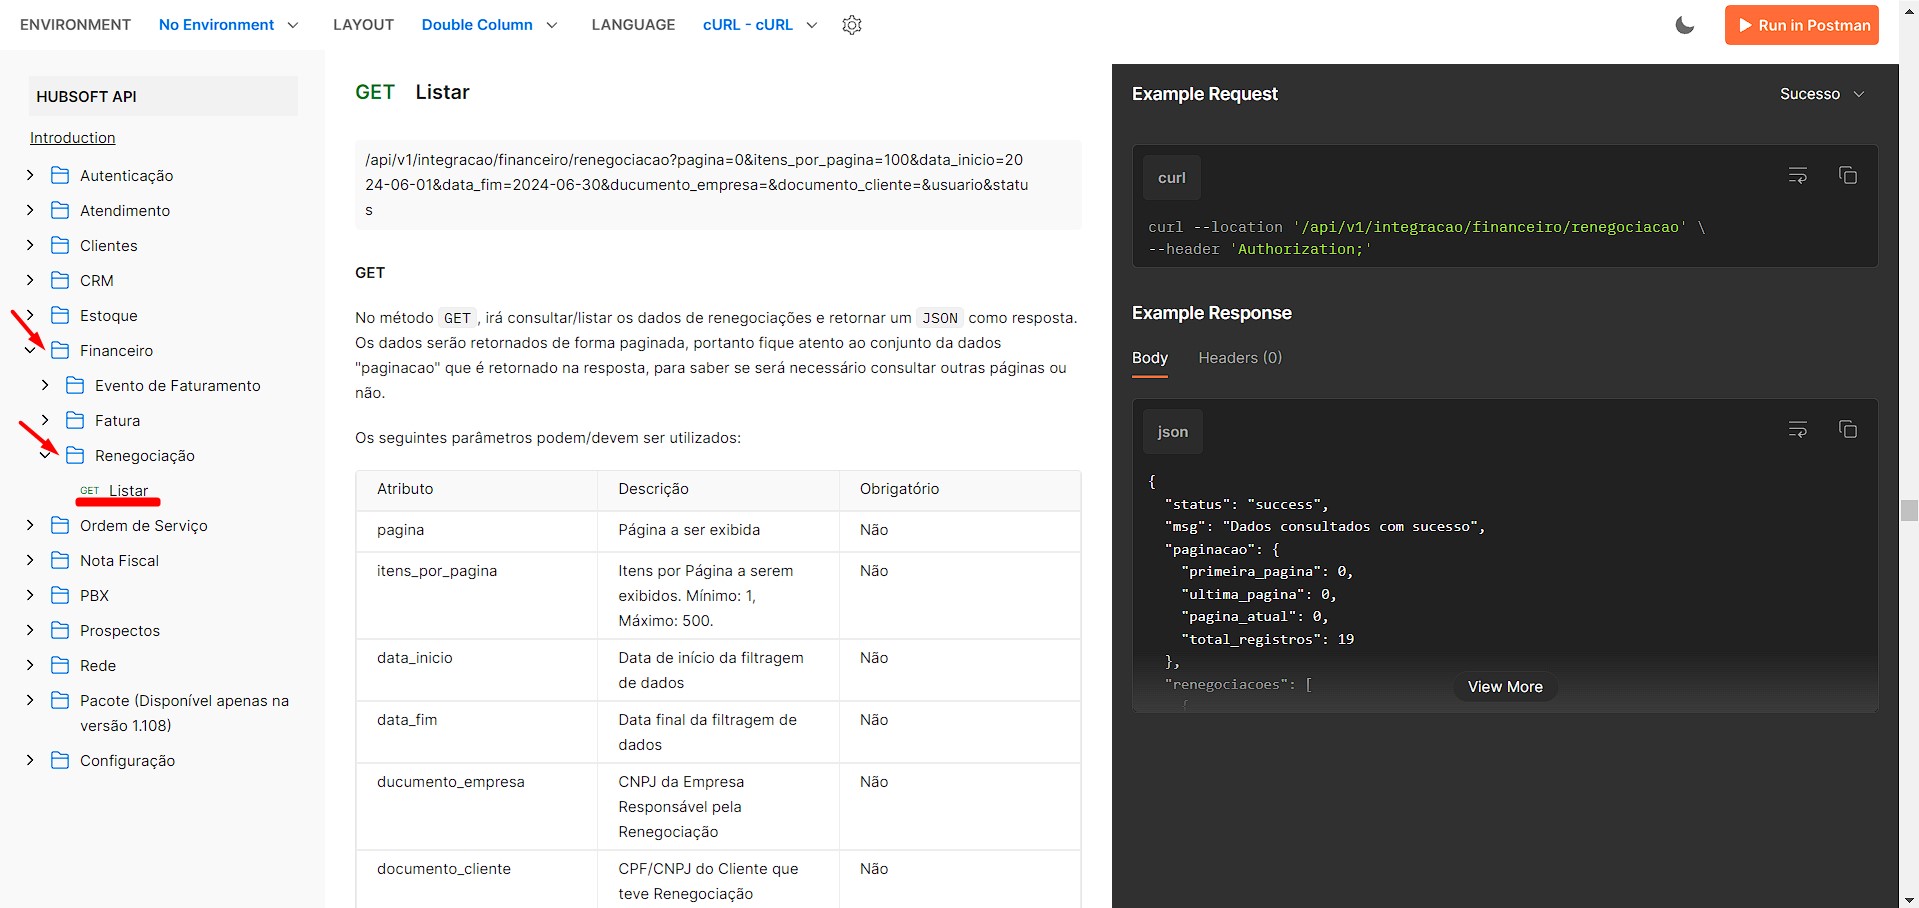Click the Nota Fiscal folder icon
The height and width of the screenshot is (908, 1919).
click(60, 560)
